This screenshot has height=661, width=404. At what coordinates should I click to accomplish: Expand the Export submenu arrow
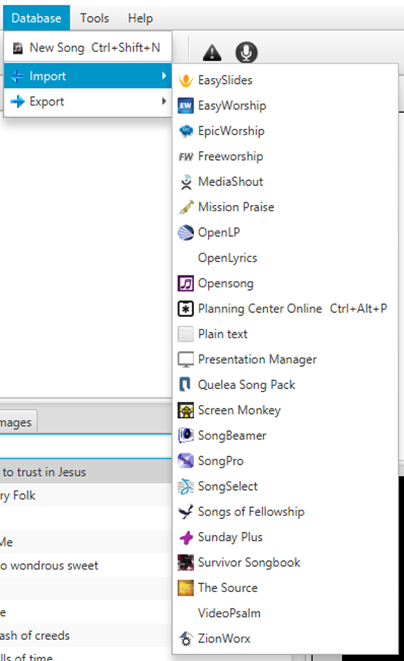click(x=164, y=101)
